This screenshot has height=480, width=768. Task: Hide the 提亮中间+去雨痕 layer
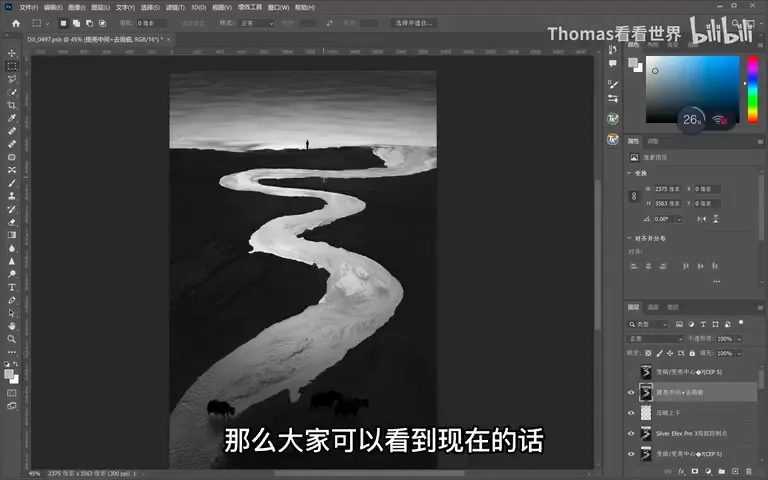631,392
